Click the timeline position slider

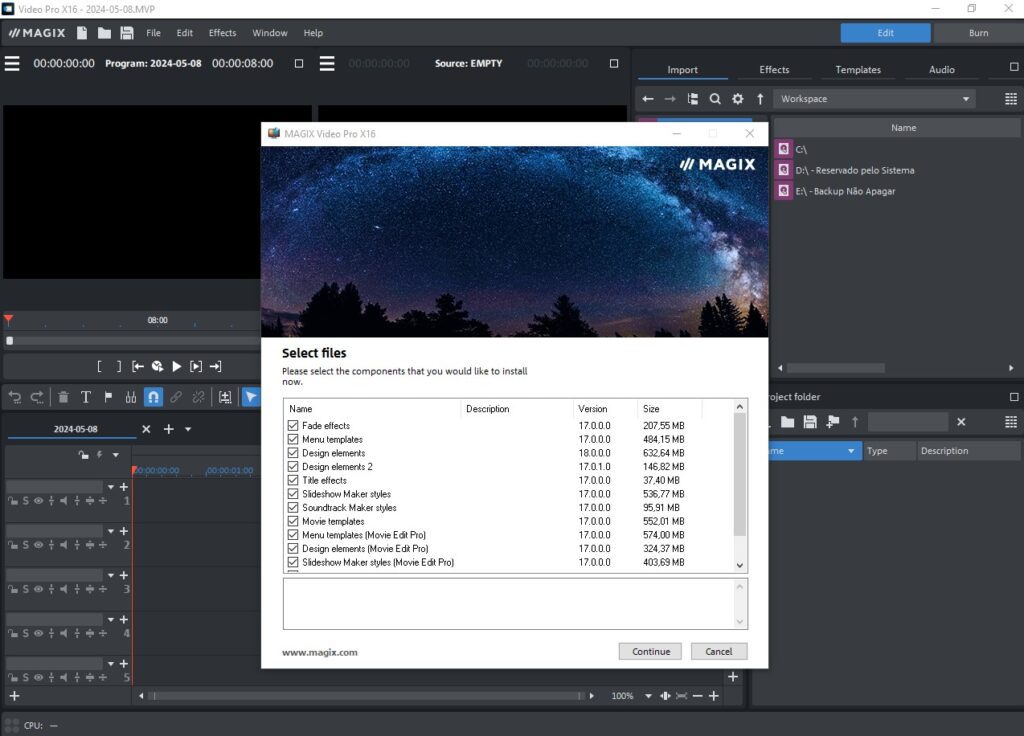[10, 340]
